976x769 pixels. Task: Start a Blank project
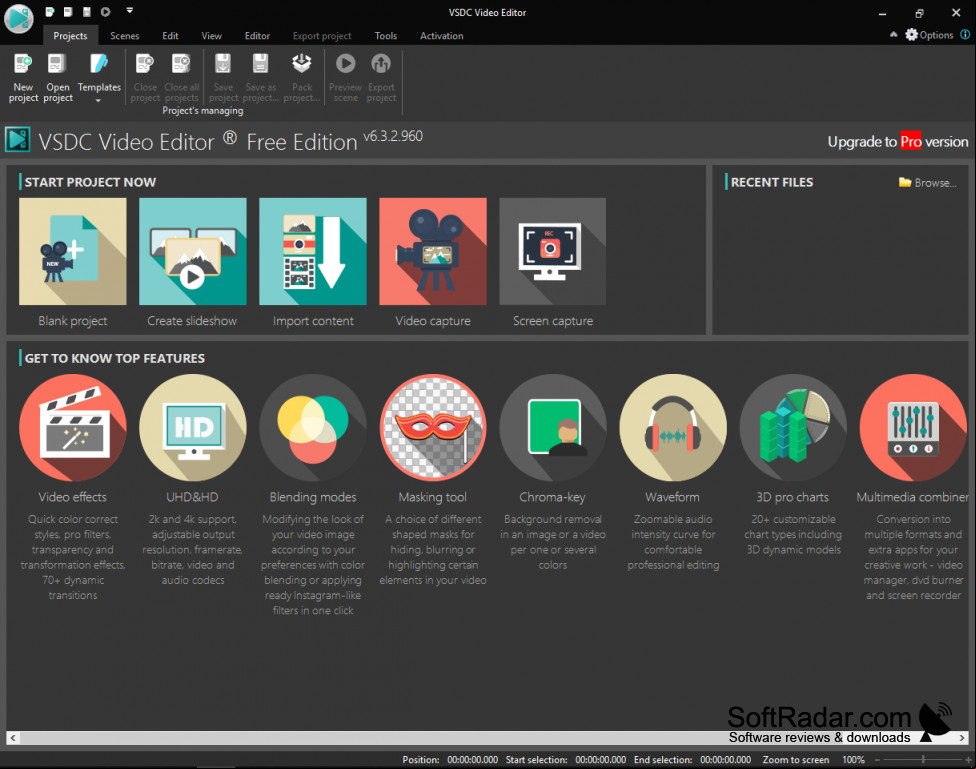click(73, 252)
